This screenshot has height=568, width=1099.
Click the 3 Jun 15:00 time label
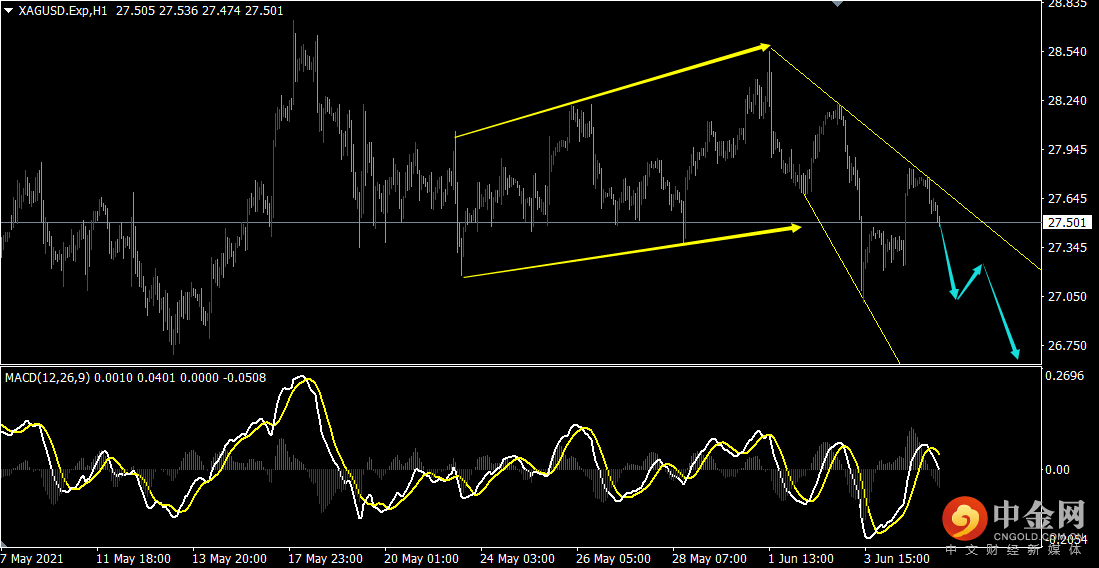[899, 560]
